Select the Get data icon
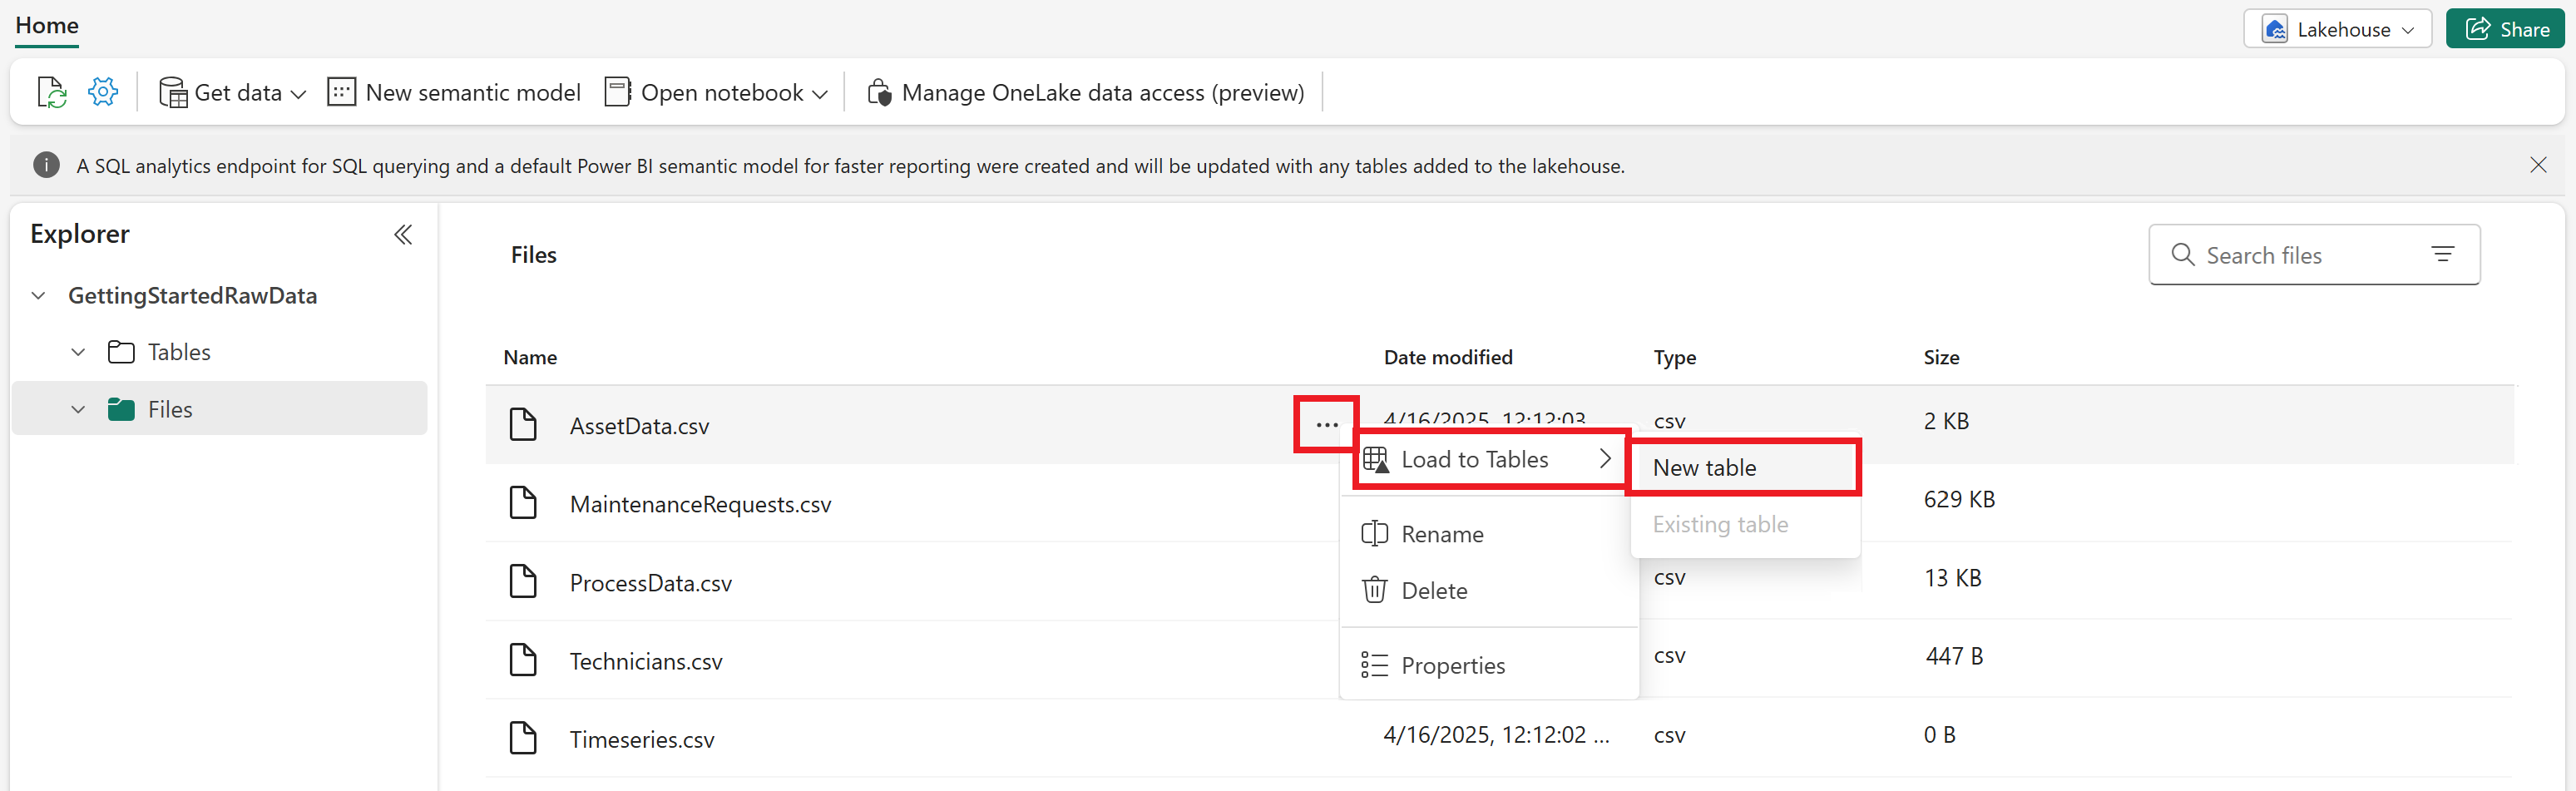The image size is (2576, 791). pos(172,91)
